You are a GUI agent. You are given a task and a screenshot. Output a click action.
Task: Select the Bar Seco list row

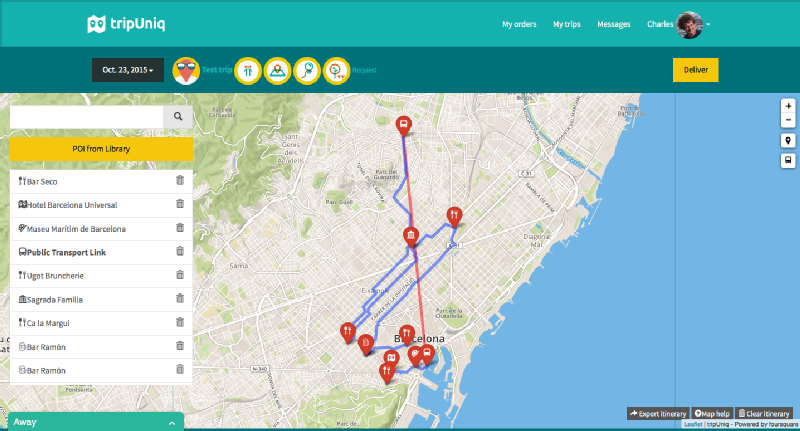[101, 181]
